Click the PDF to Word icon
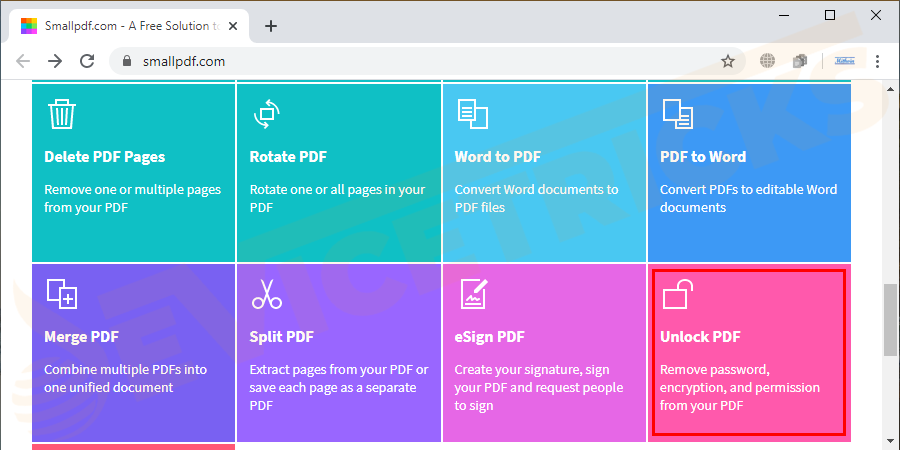The height and width of the screenshot is (450, 900). click(677, 114)
